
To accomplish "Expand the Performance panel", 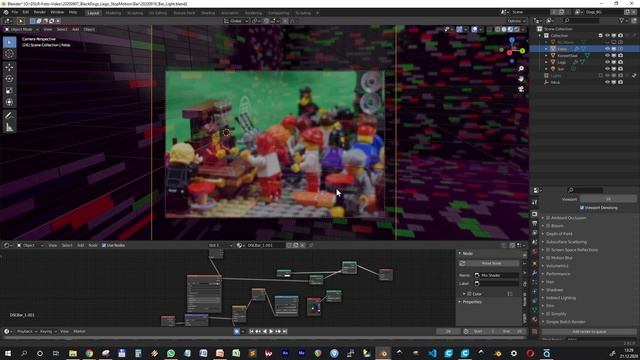I will 558,274.
